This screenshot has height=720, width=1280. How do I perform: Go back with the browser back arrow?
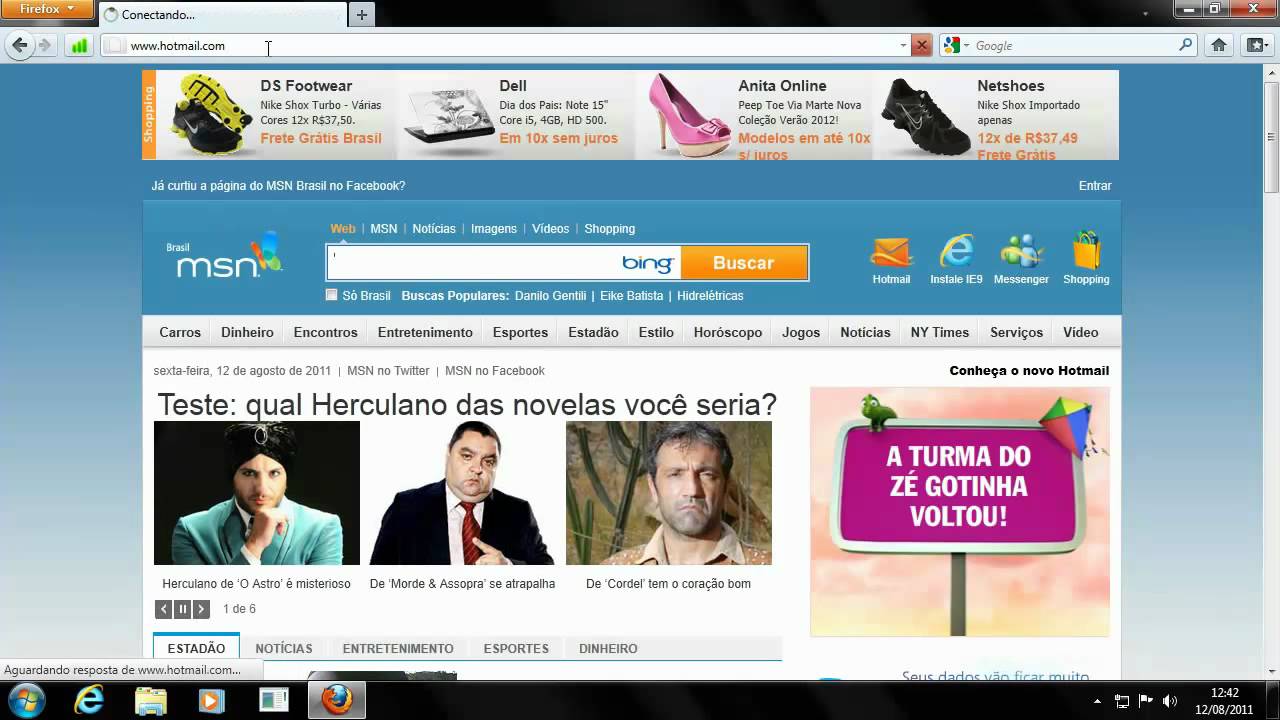tap(20, 45)
